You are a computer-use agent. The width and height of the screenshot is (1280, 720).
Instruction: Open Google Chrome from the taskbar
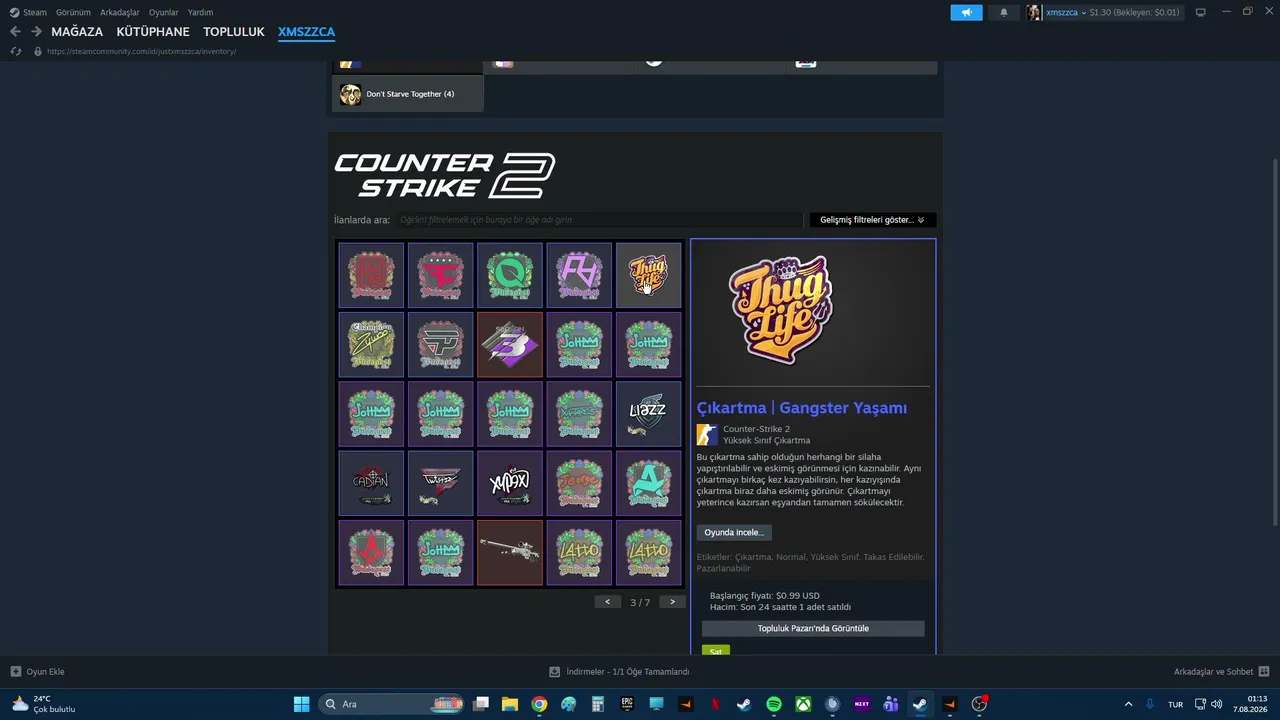tap(539, 704)
